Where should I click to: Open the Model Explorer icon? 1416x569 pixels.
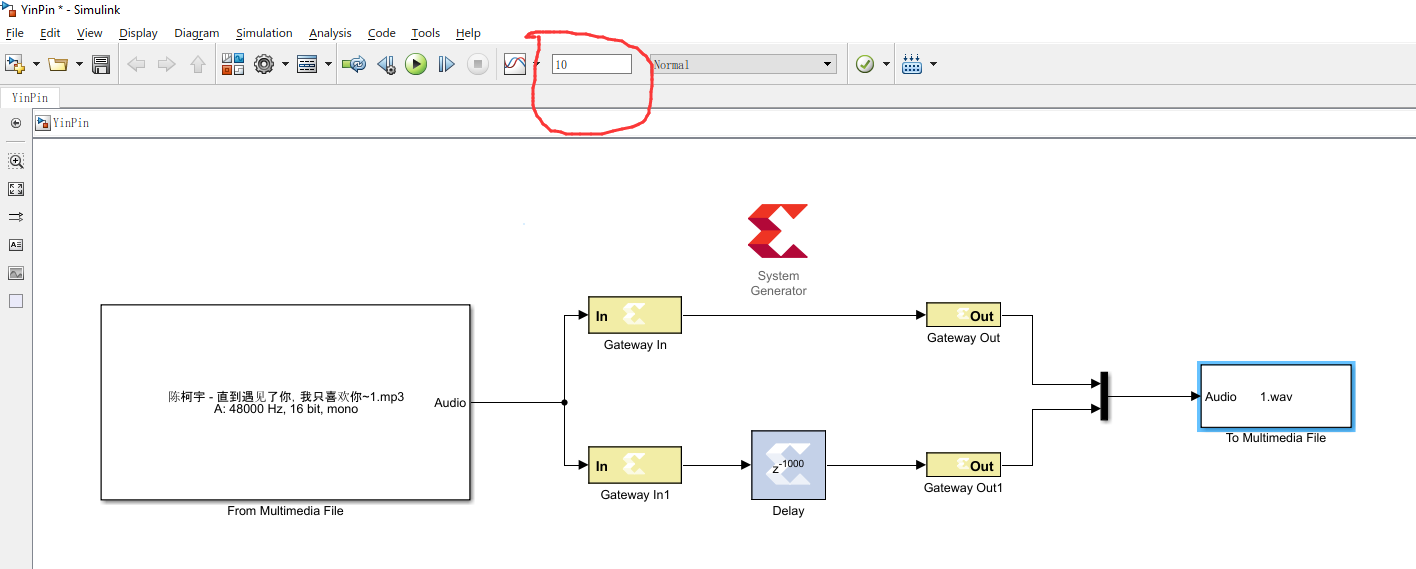(307, 64)
